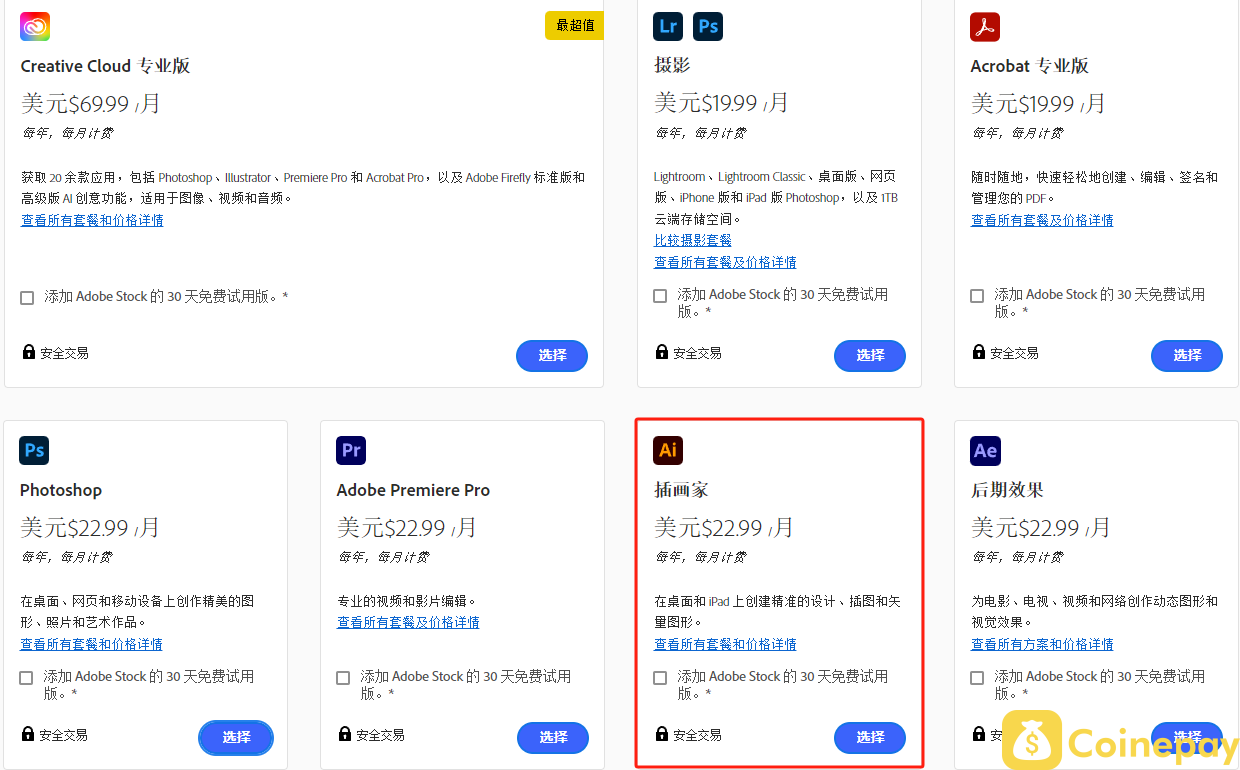Click 选择 for 插画家 plan
Screen dimensions: 1240x770
coord(870,737)
